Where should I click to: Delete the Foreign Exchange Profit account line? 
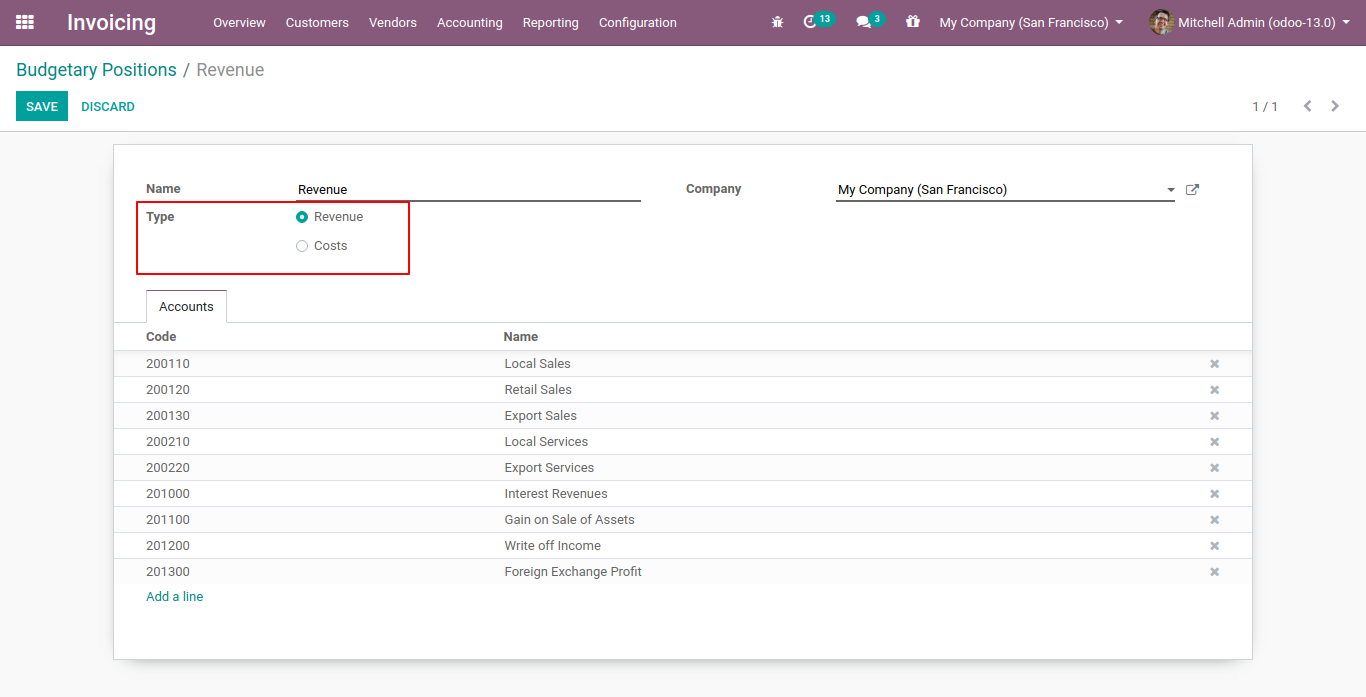(x=1214, y=571)
